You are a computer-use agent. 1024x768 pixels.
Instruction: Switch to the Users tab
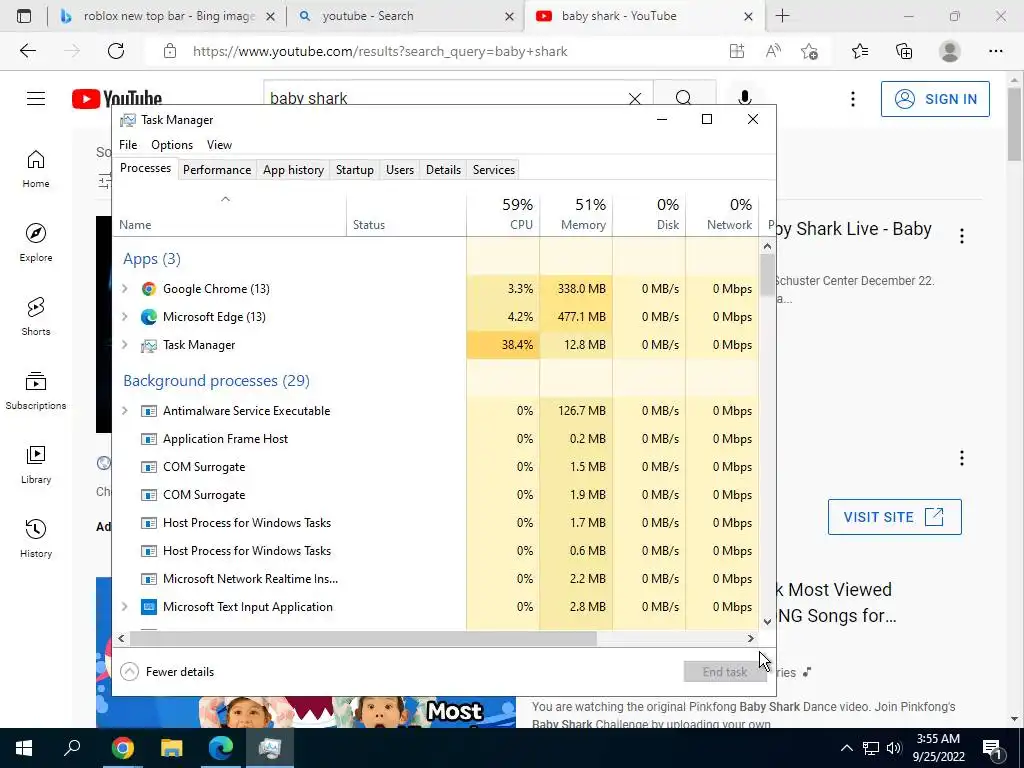[x=400, y=170]
